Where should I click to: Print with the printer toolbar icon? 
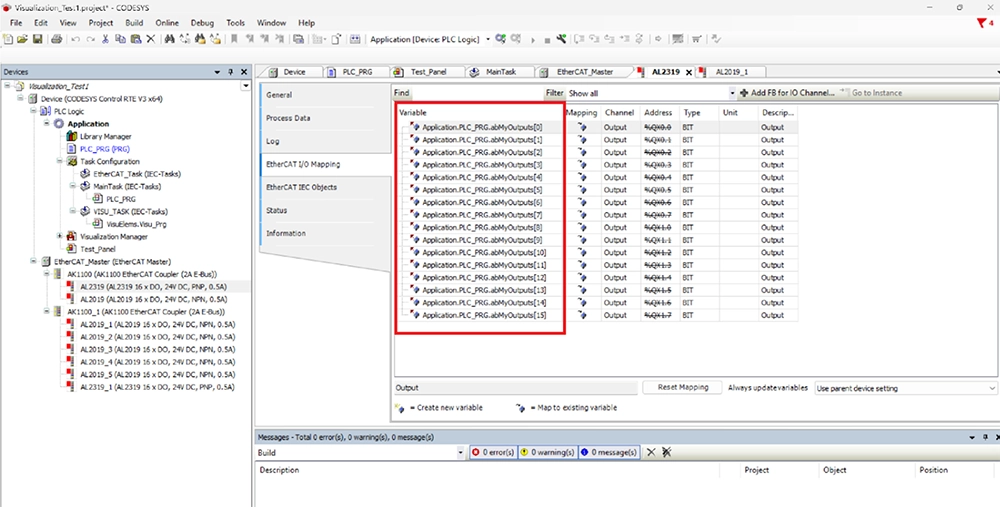pyautogui.click(x=56, y=40)
